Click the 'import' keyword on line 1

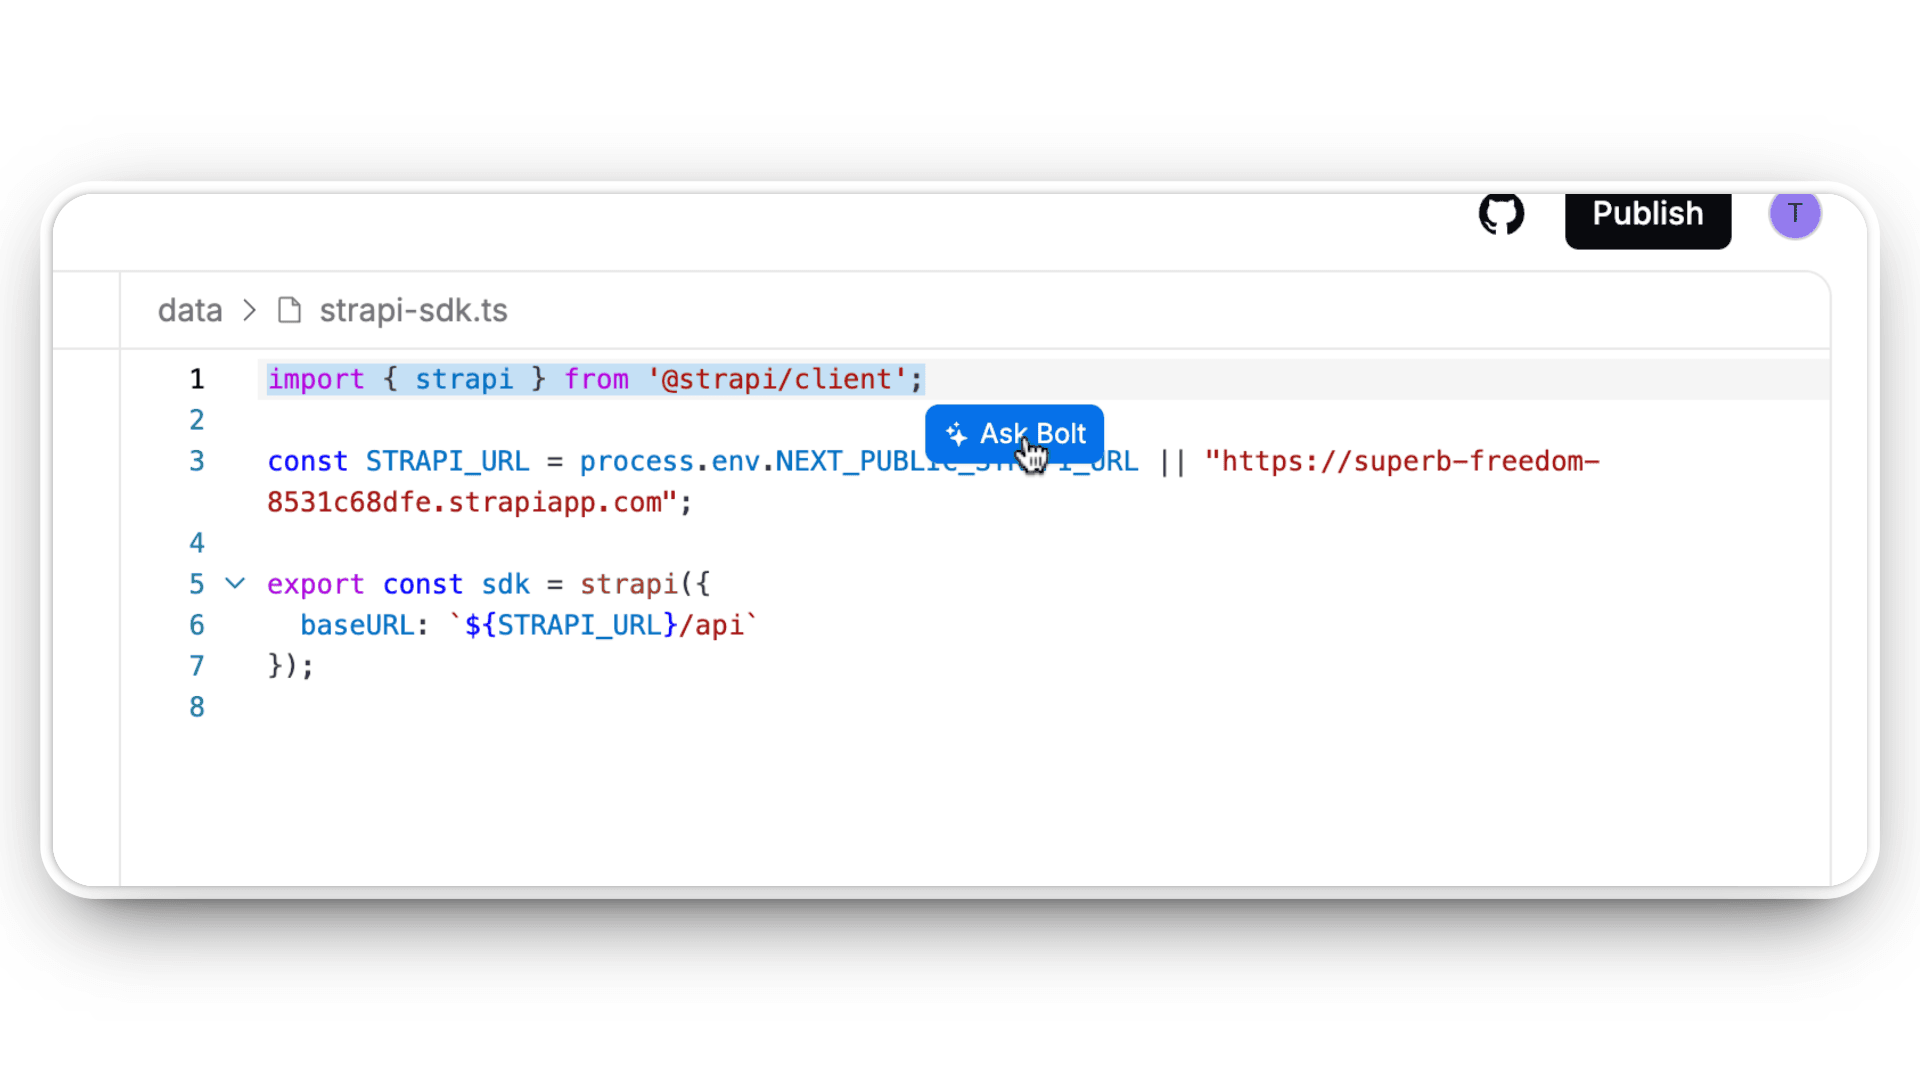pos(316,380)
